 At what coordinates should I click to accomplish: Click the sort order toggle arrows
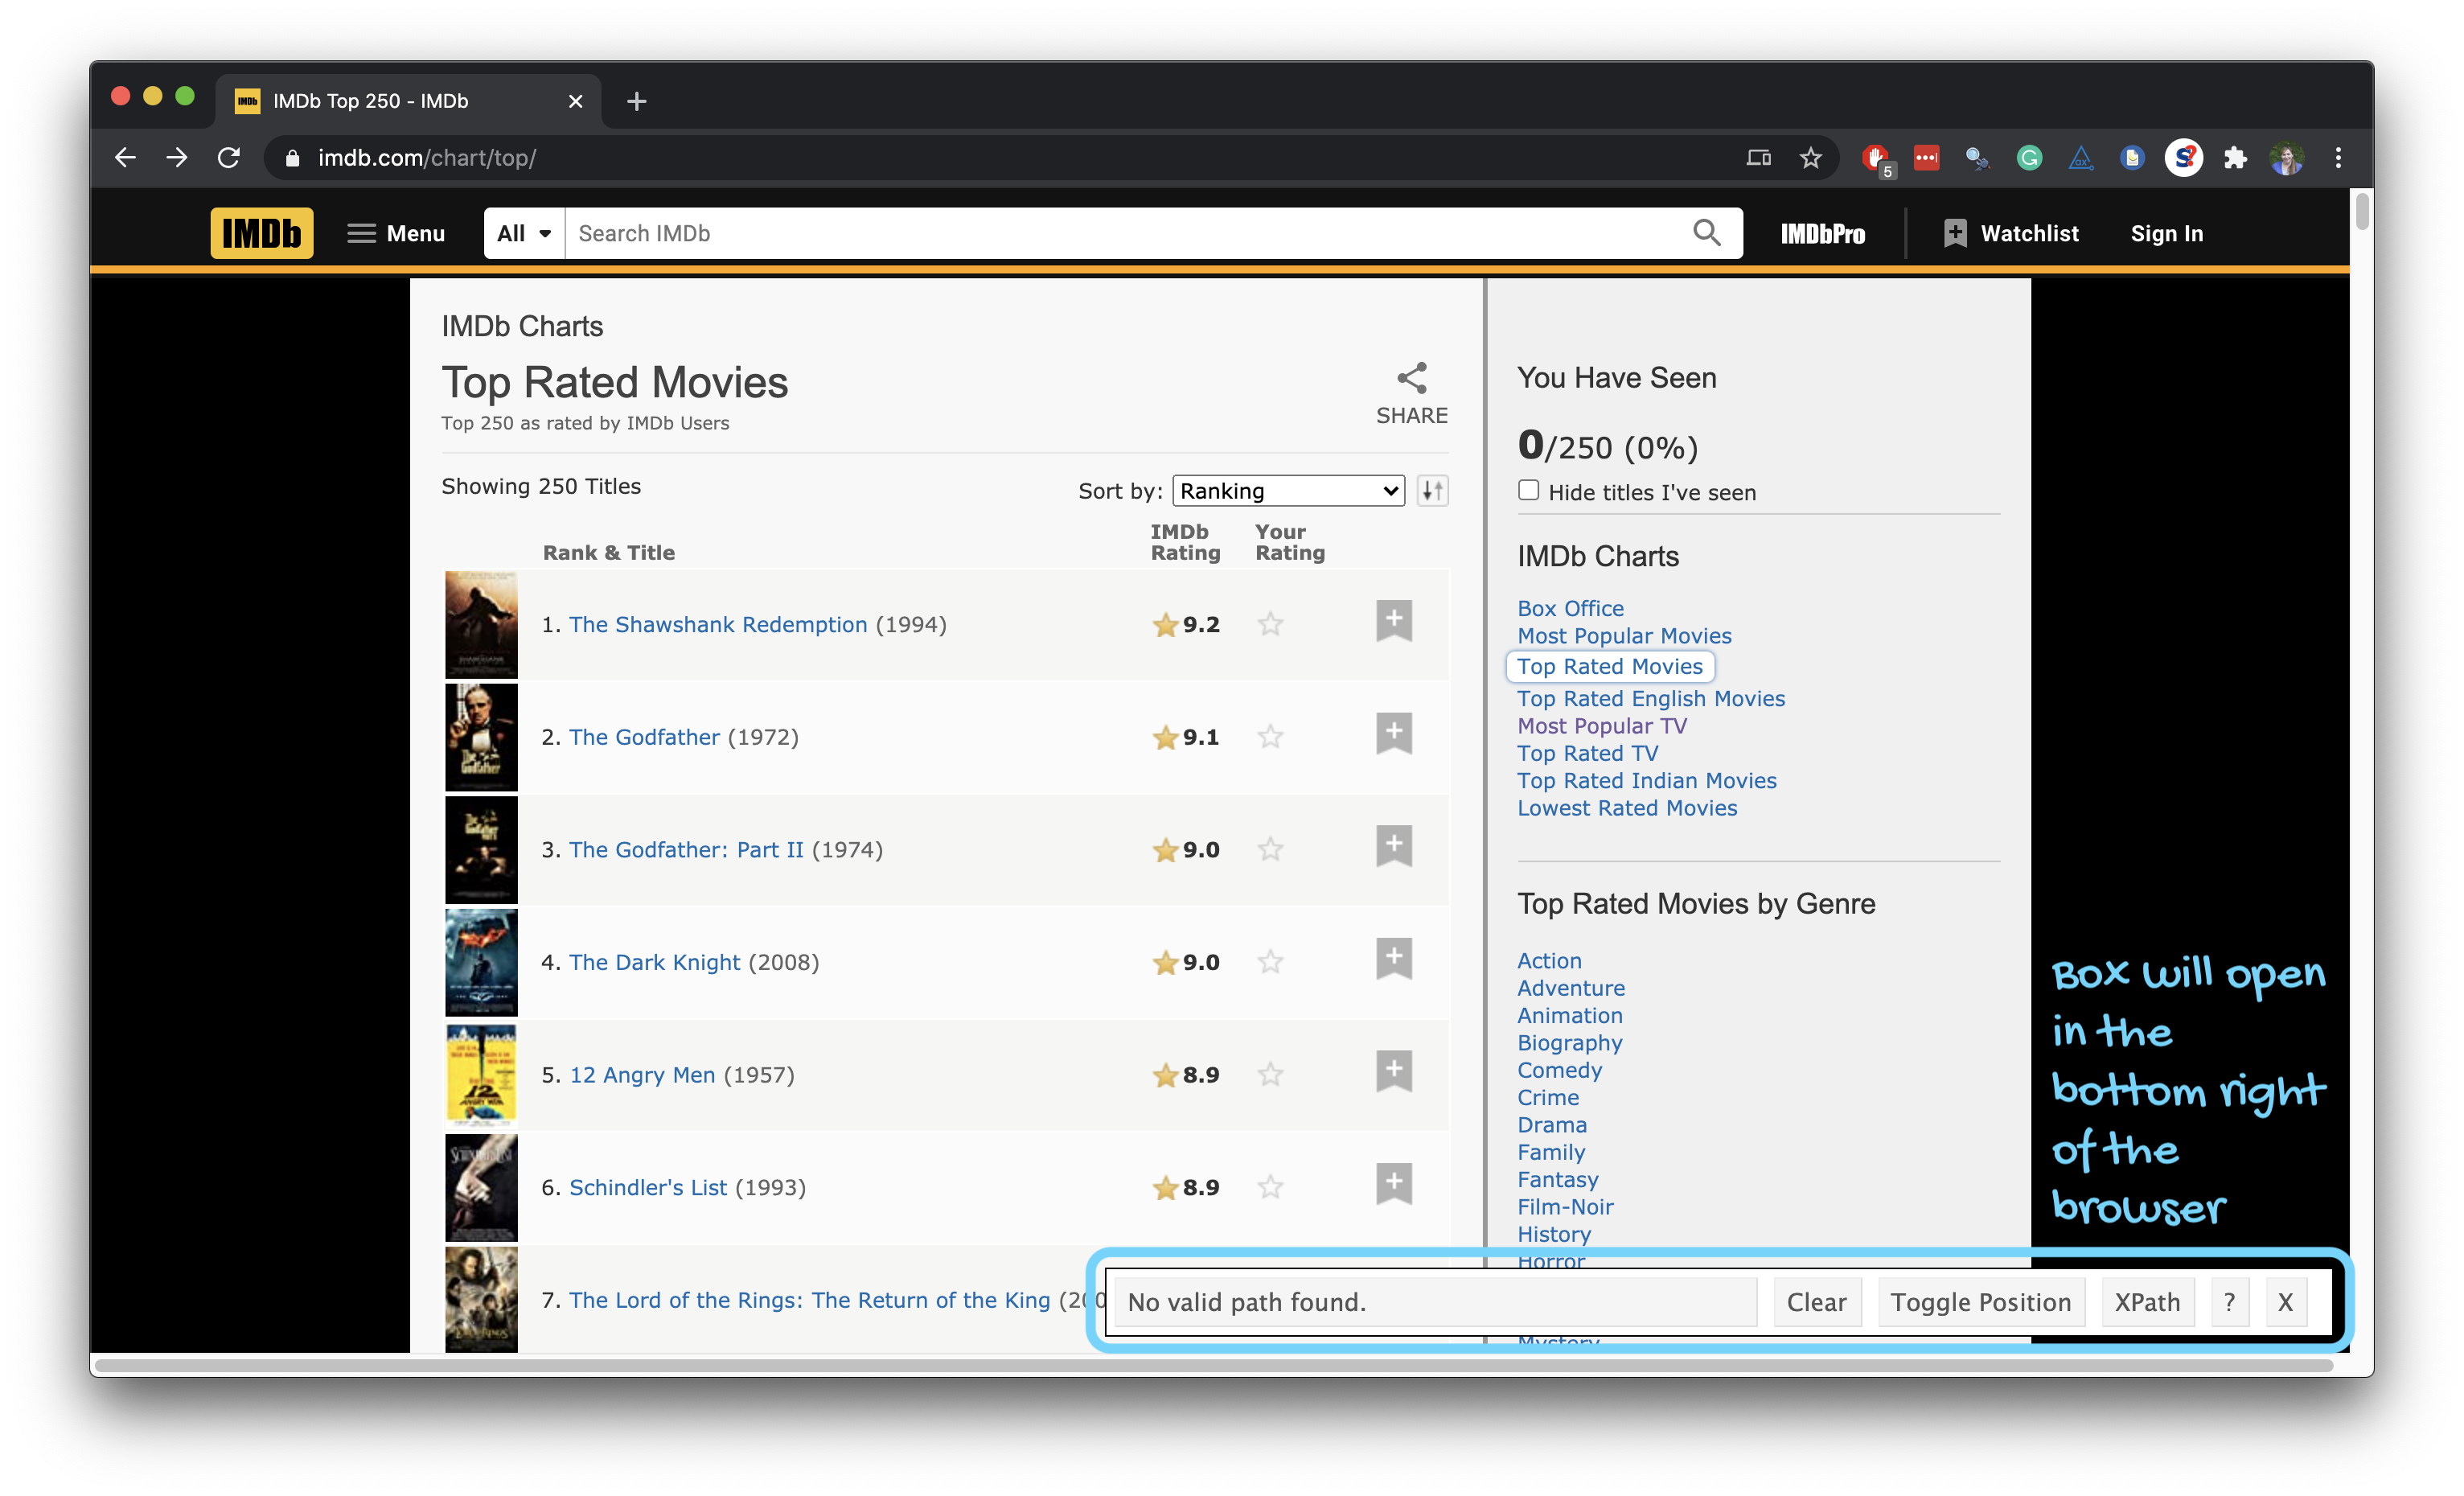click(1432, 490)
